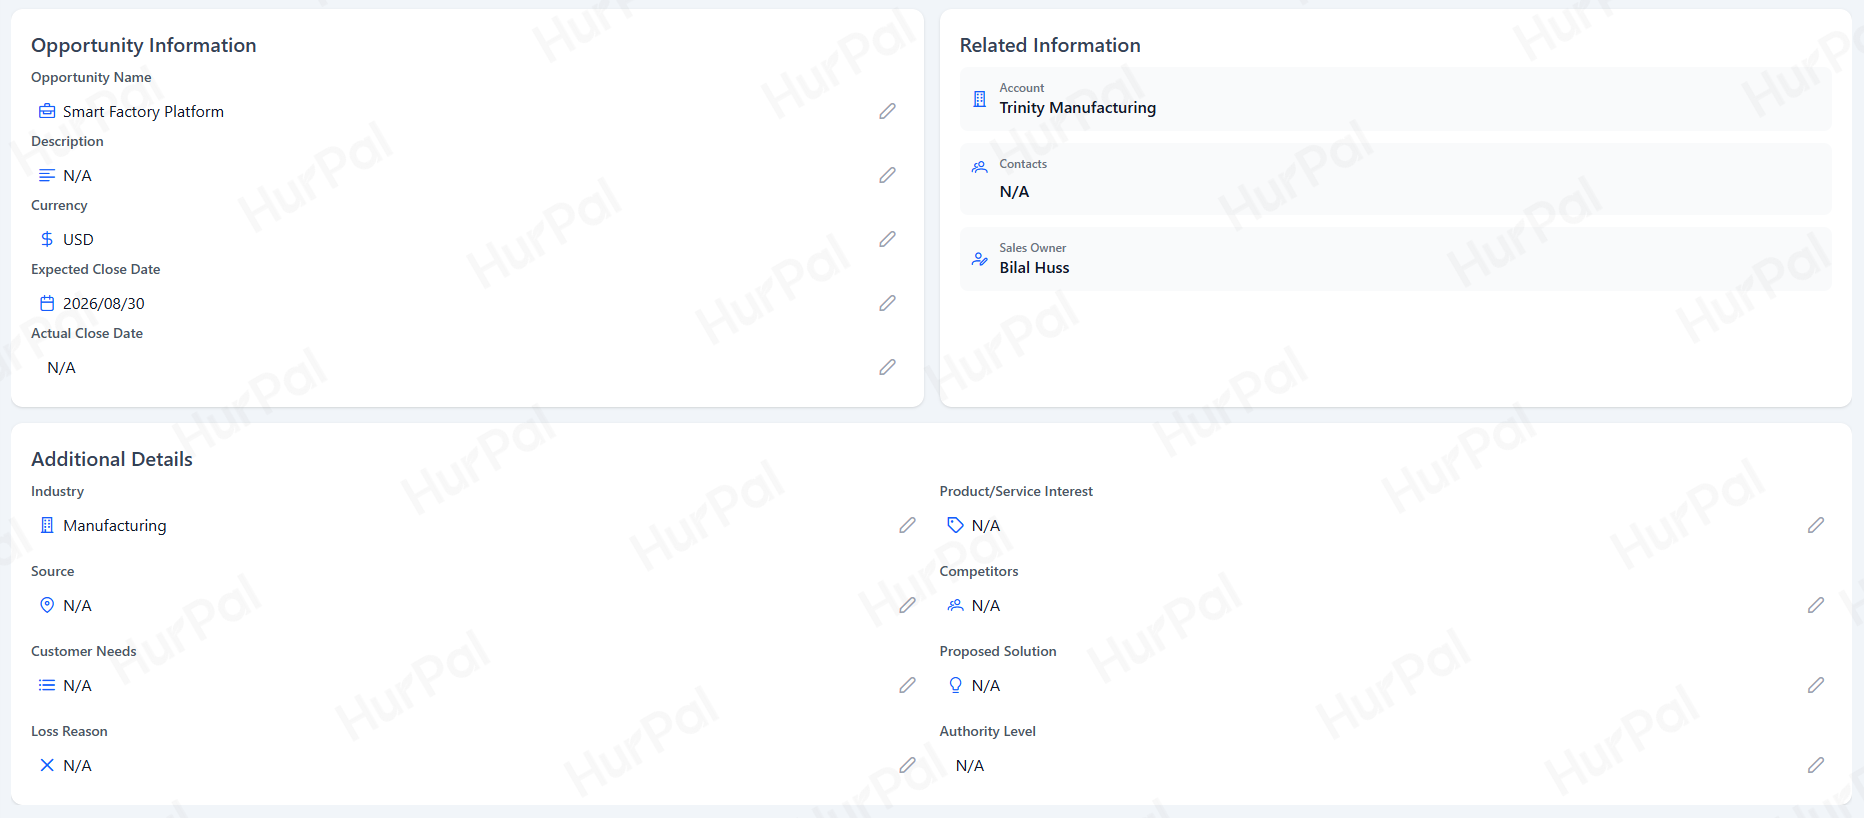Click the building icon beside Manufacturing
Screen dimensions: 1864x818
pyautogui.click(x=47, y=525)
